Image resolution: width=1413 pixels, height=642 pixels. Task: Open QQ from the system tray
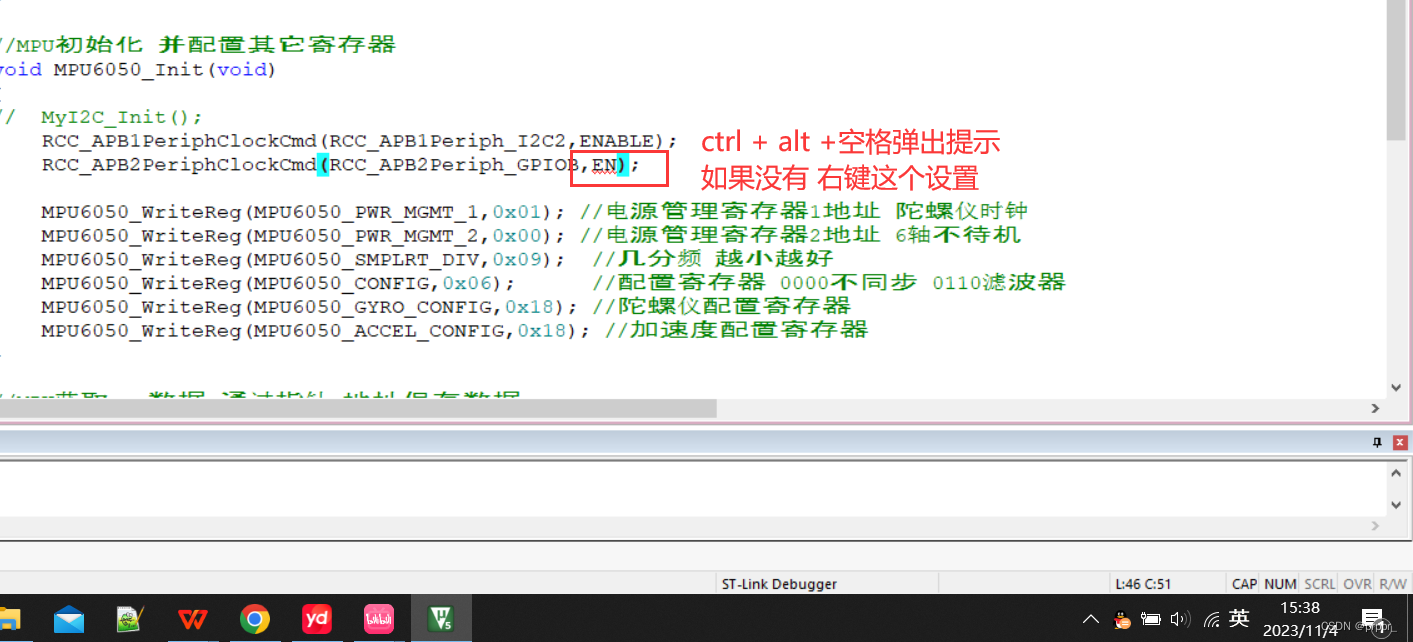(x=1121, y=618)
